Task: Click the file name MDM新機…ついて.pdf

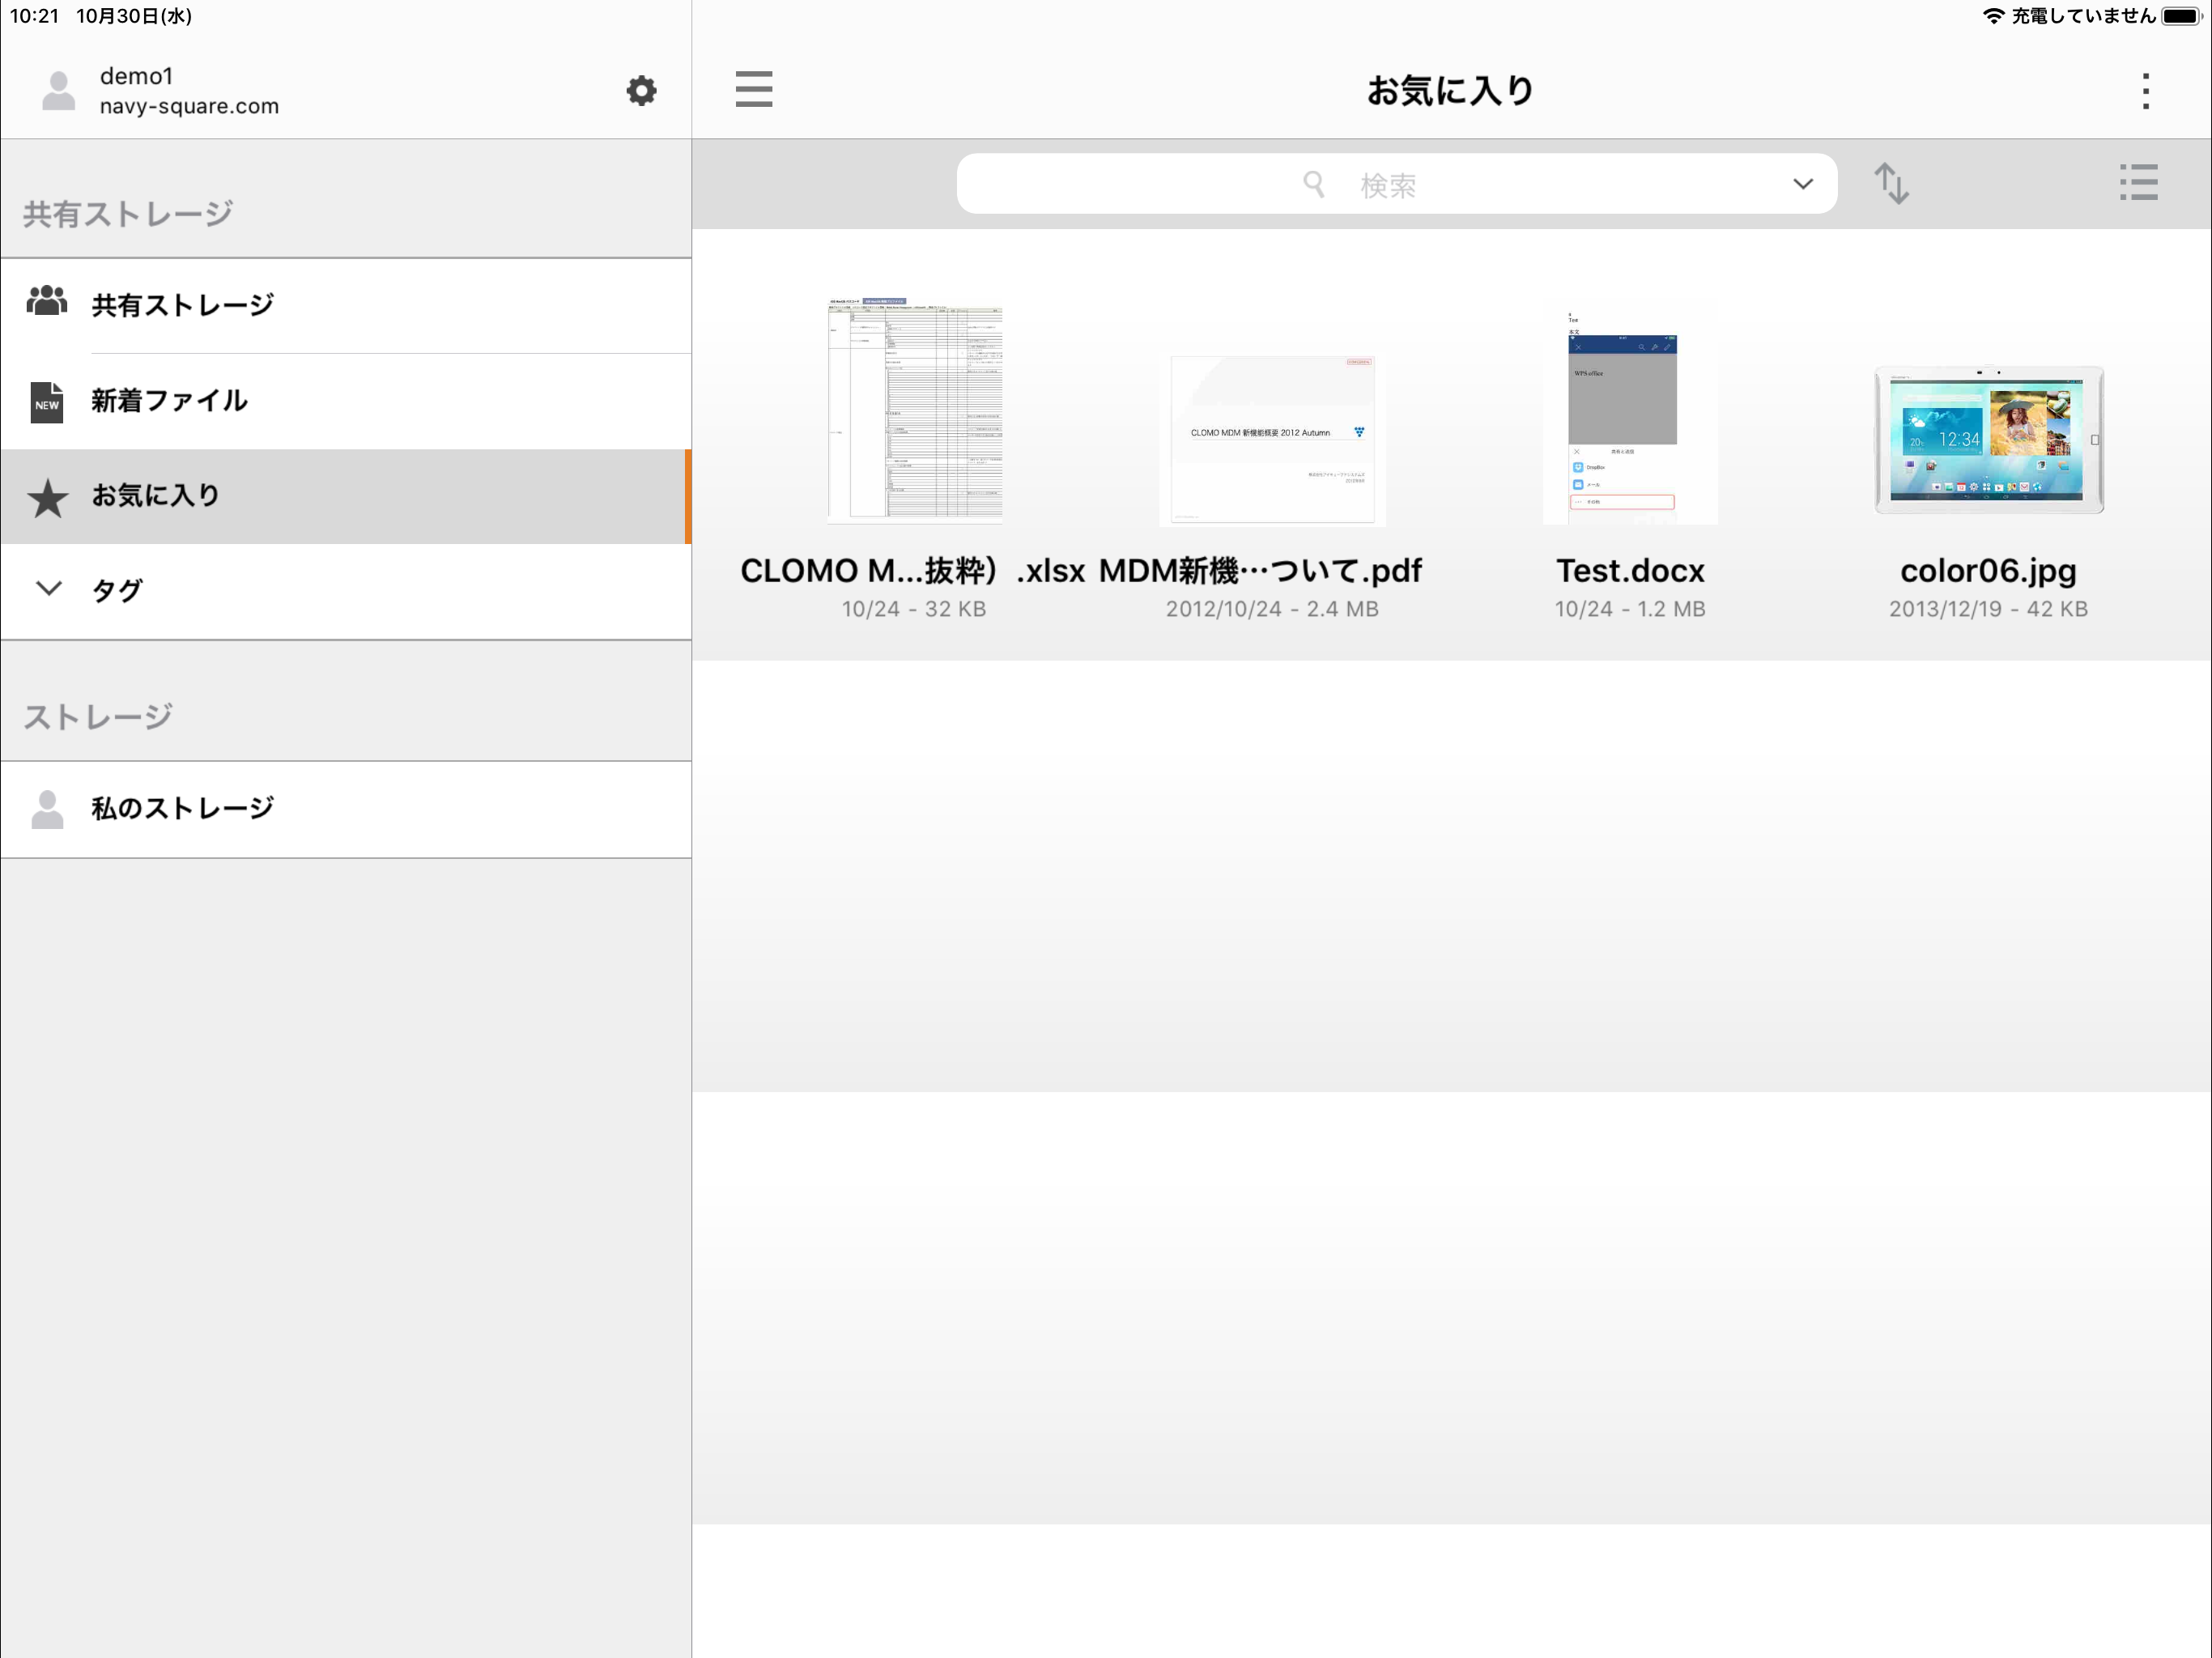Action: [x=1260, y=571]
